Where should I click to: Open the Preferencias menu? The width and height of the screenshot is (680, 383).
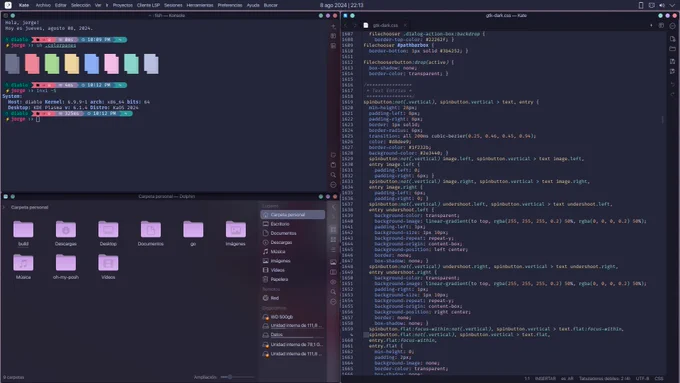pos(230,5)
